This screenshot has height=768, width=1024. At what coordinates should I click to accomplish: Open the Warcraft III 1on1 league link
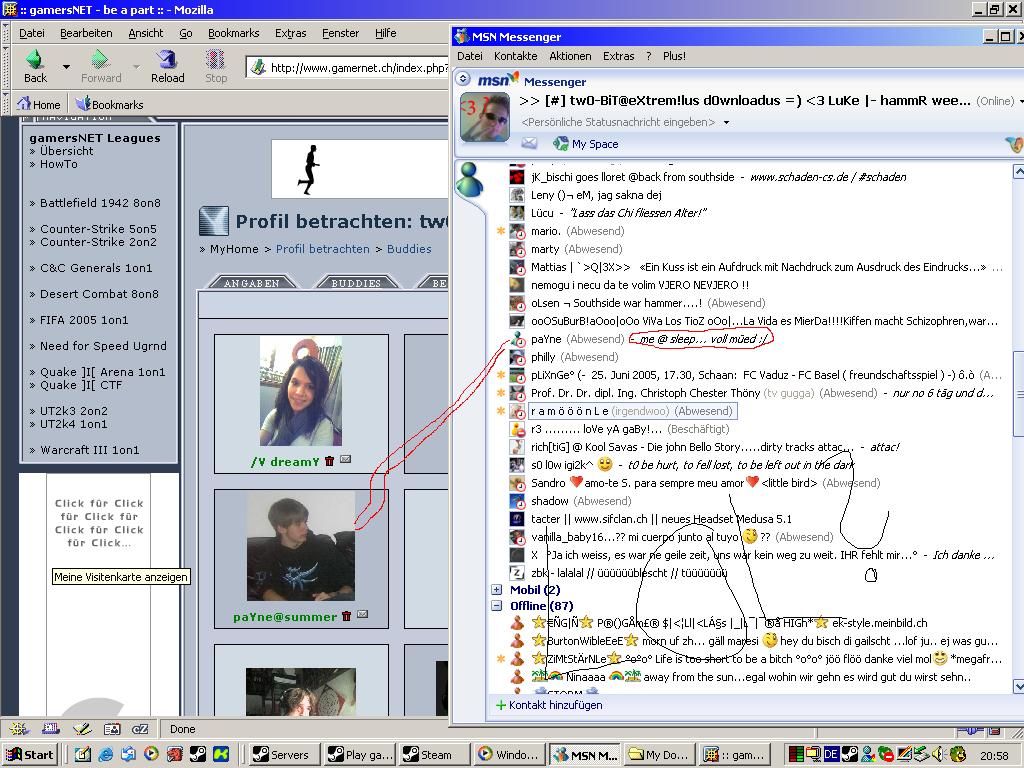pos(89,450)
